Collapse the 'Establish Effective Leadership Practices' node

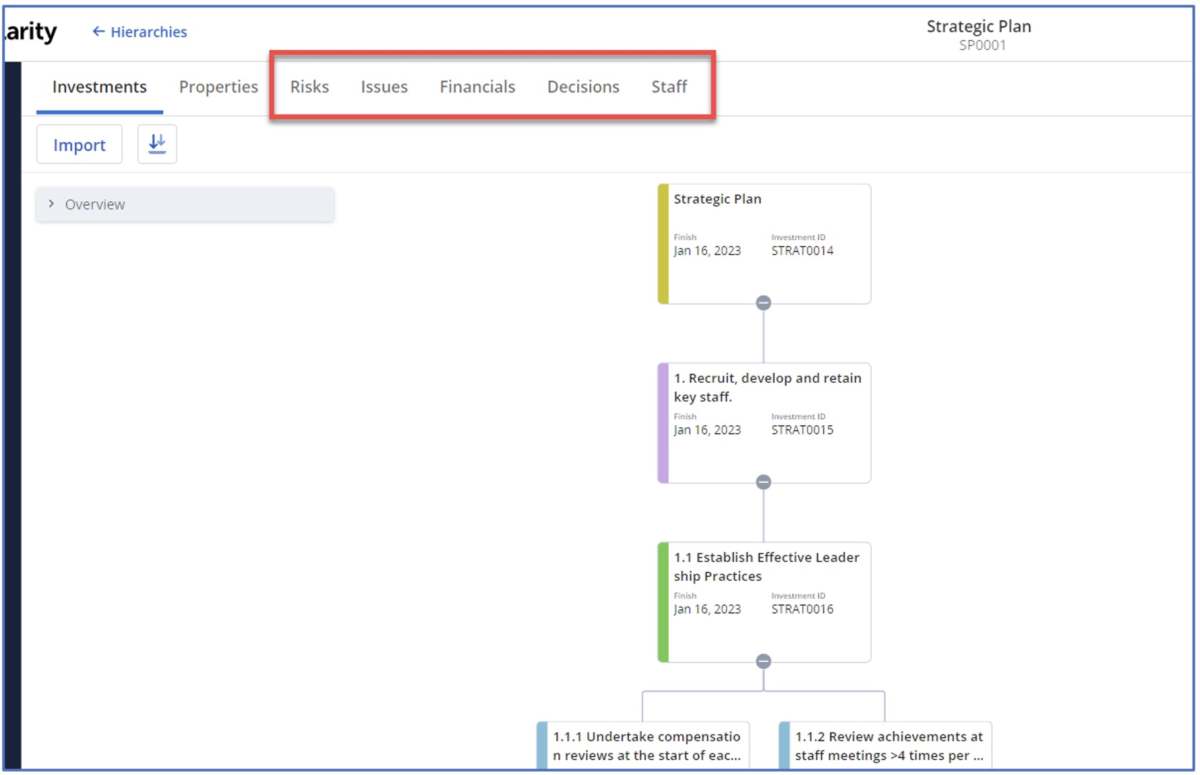[764, 660]
